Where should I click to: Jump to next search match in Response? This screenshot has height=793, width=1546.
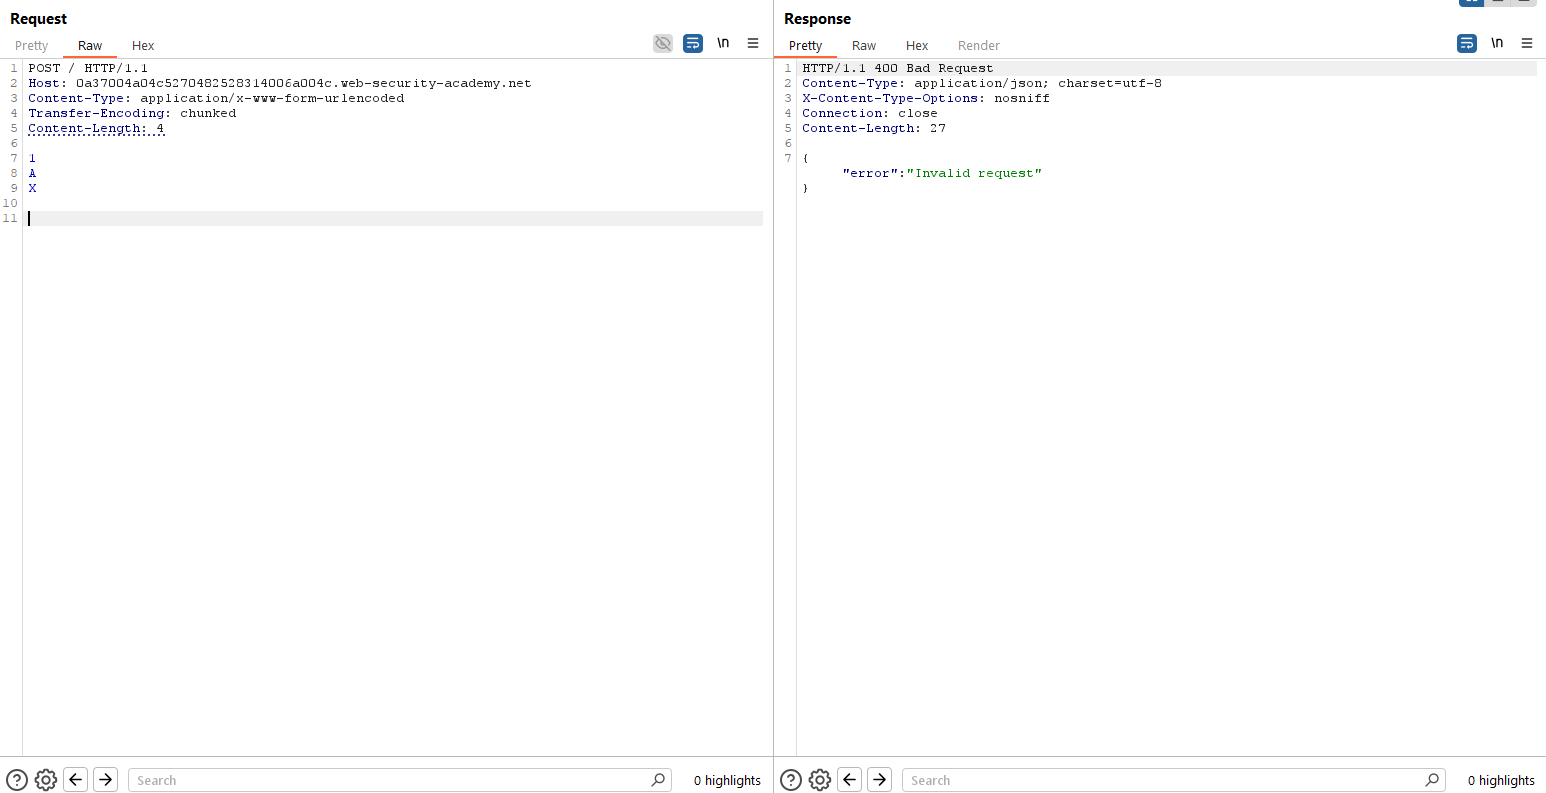(880, 780)
